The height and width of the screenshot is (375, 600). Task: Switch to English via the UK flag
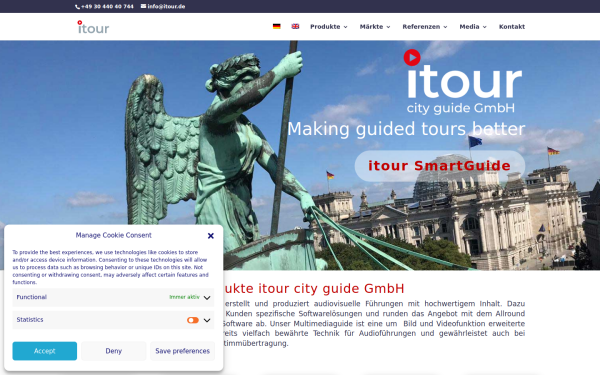click(295, 26)
